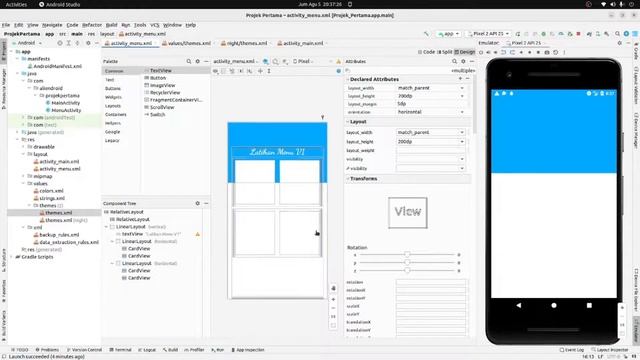Open Palette panel gear settings

pyautogui.click(x=198, y=61)
